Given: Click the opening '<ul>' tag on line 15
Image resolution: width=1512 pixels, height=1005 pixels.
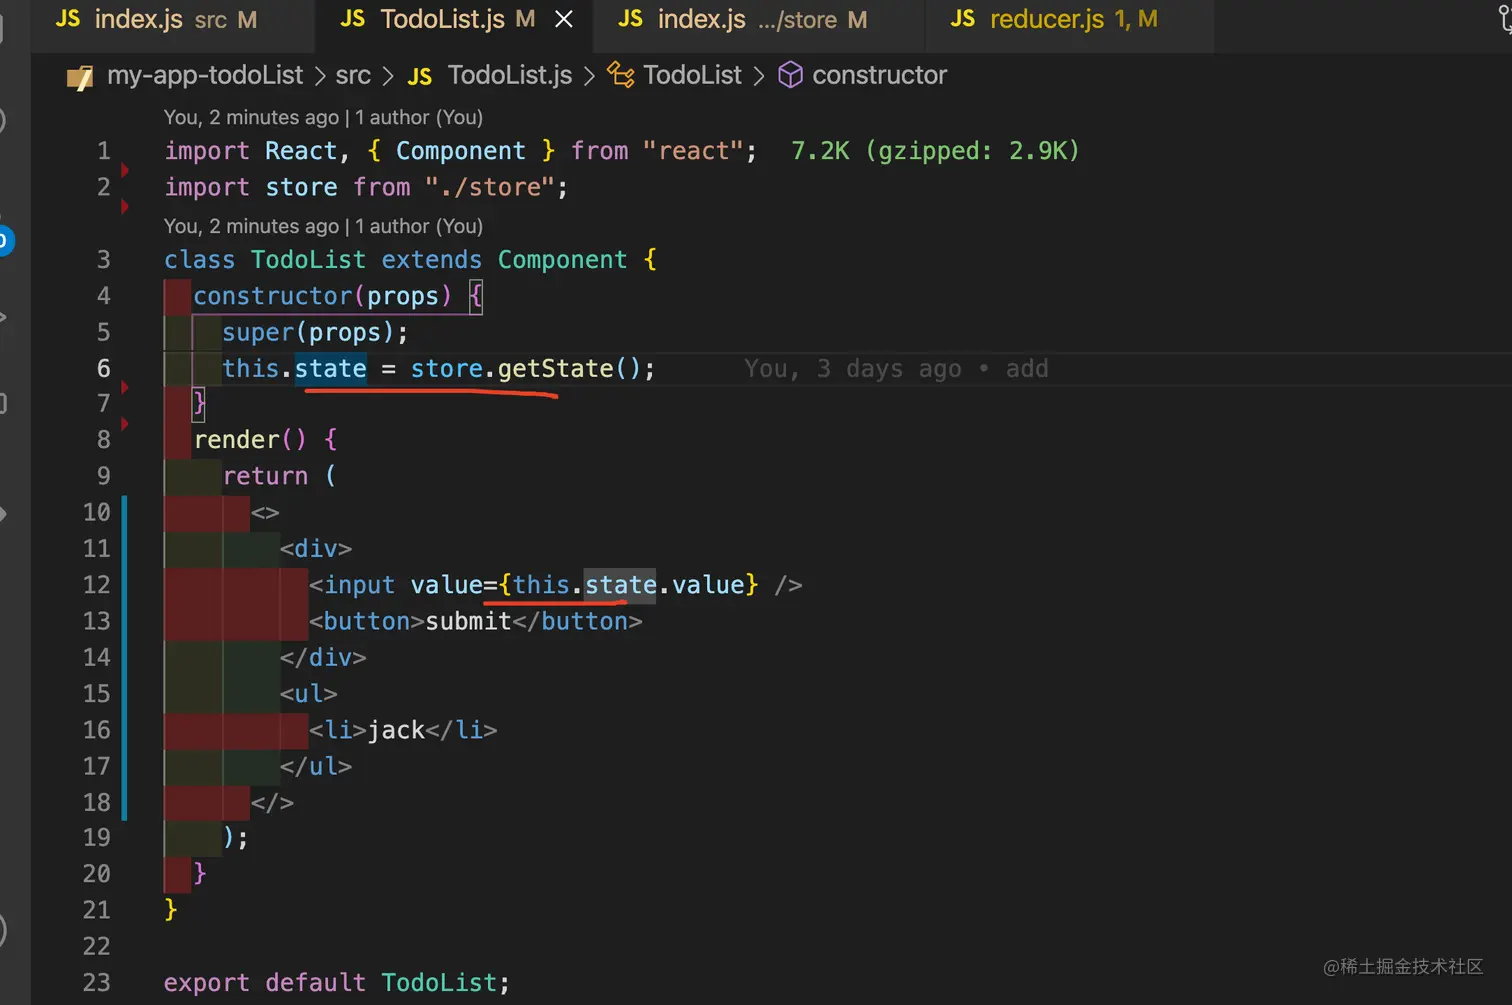Looking at the screenshot, I should coord(309,694).
